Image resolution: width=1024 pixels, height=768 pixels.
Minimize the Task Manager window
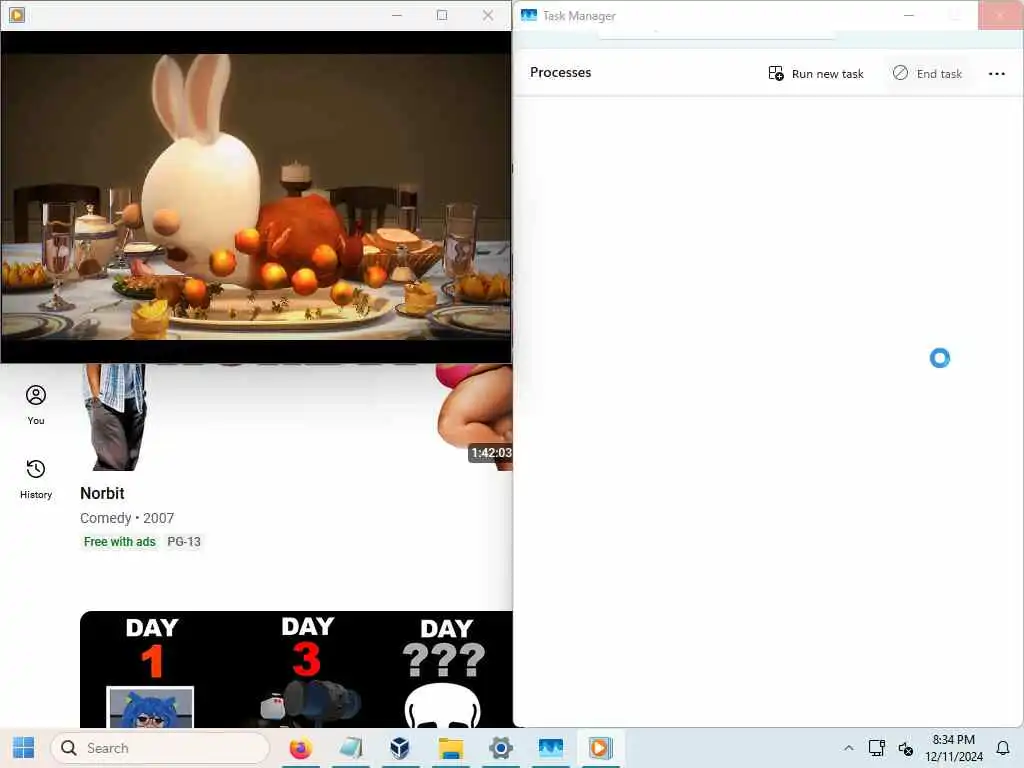(908, 15)
